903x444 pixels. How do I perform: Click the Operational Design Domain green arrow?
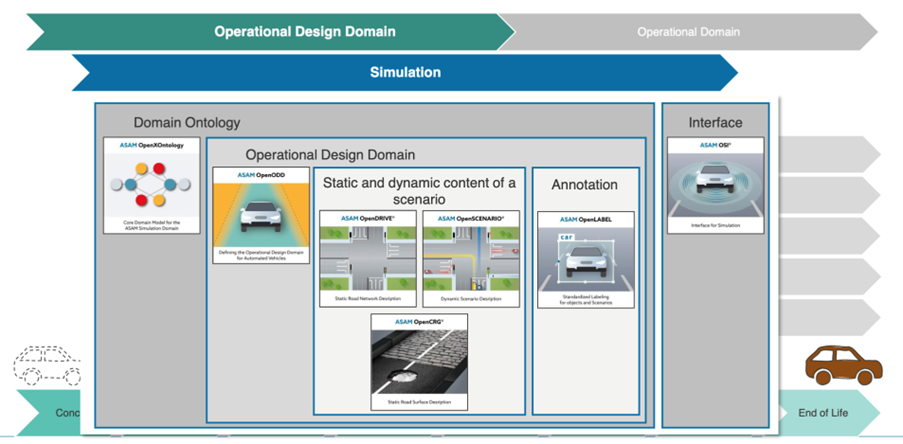271,32
